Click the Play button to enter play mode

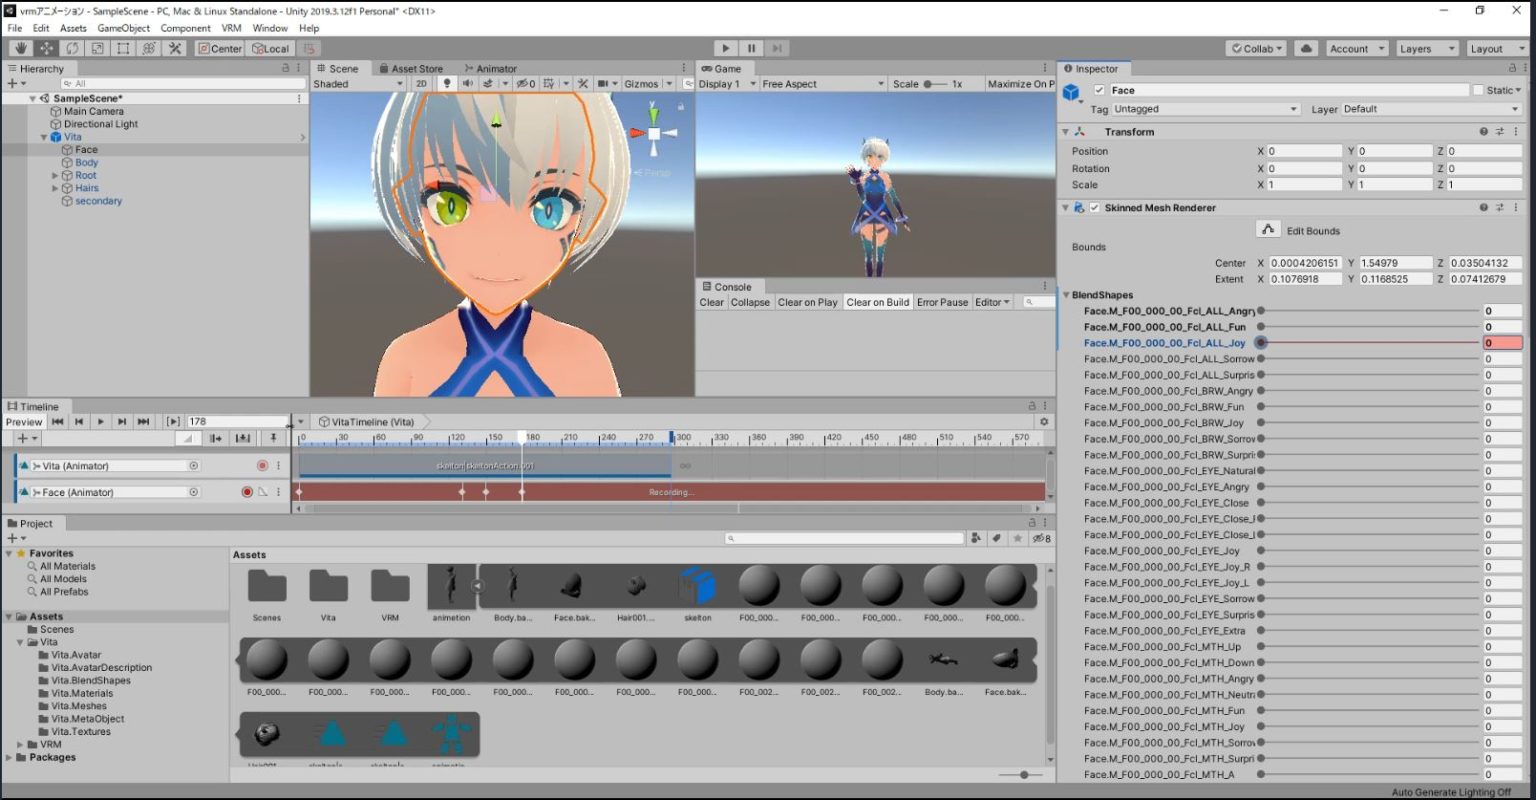tap(726, 48)
